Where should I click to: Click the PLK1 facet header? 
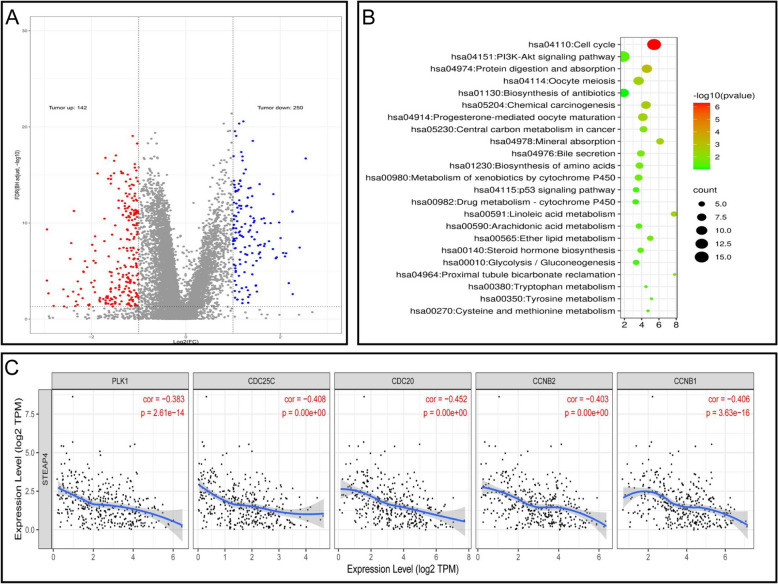point(120,381)
